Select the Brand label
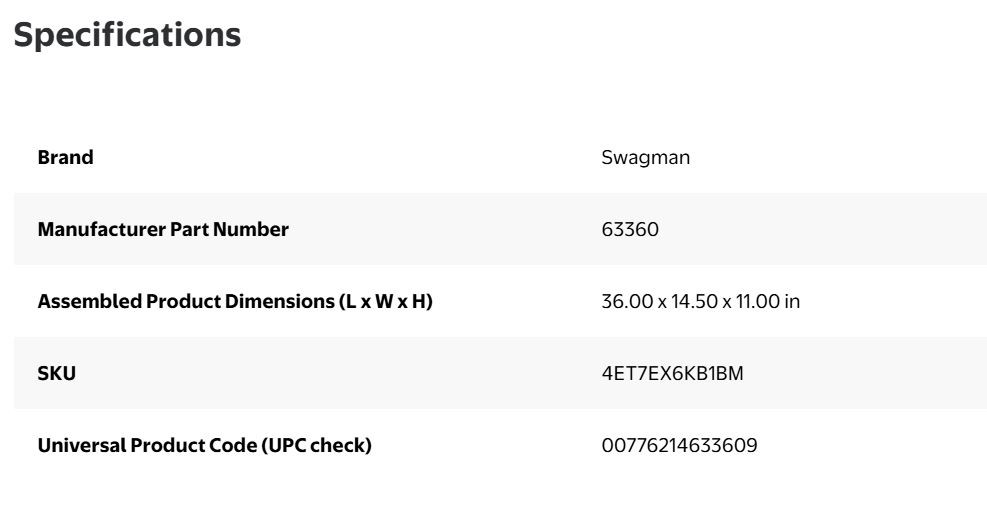 pyautogui.click(x=65, y=157)
